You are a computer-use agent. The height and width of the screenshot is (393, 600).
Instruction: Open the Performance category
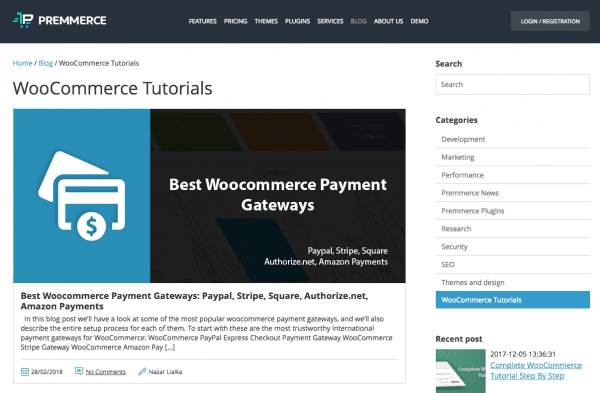[512, 175]
